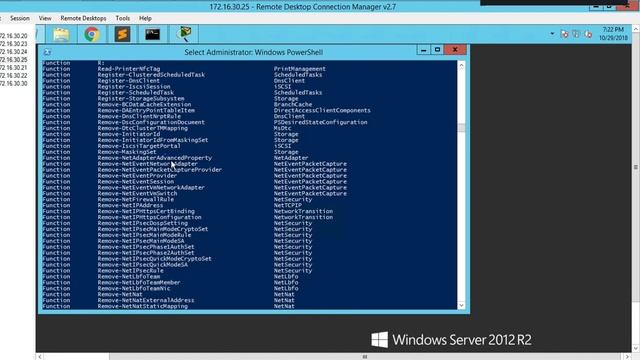The height and width of the screenshot is (360, 640).
Task: Click the DirectAccessClientComponents module name
Action: pyautogui.click(x=322, y=110)
